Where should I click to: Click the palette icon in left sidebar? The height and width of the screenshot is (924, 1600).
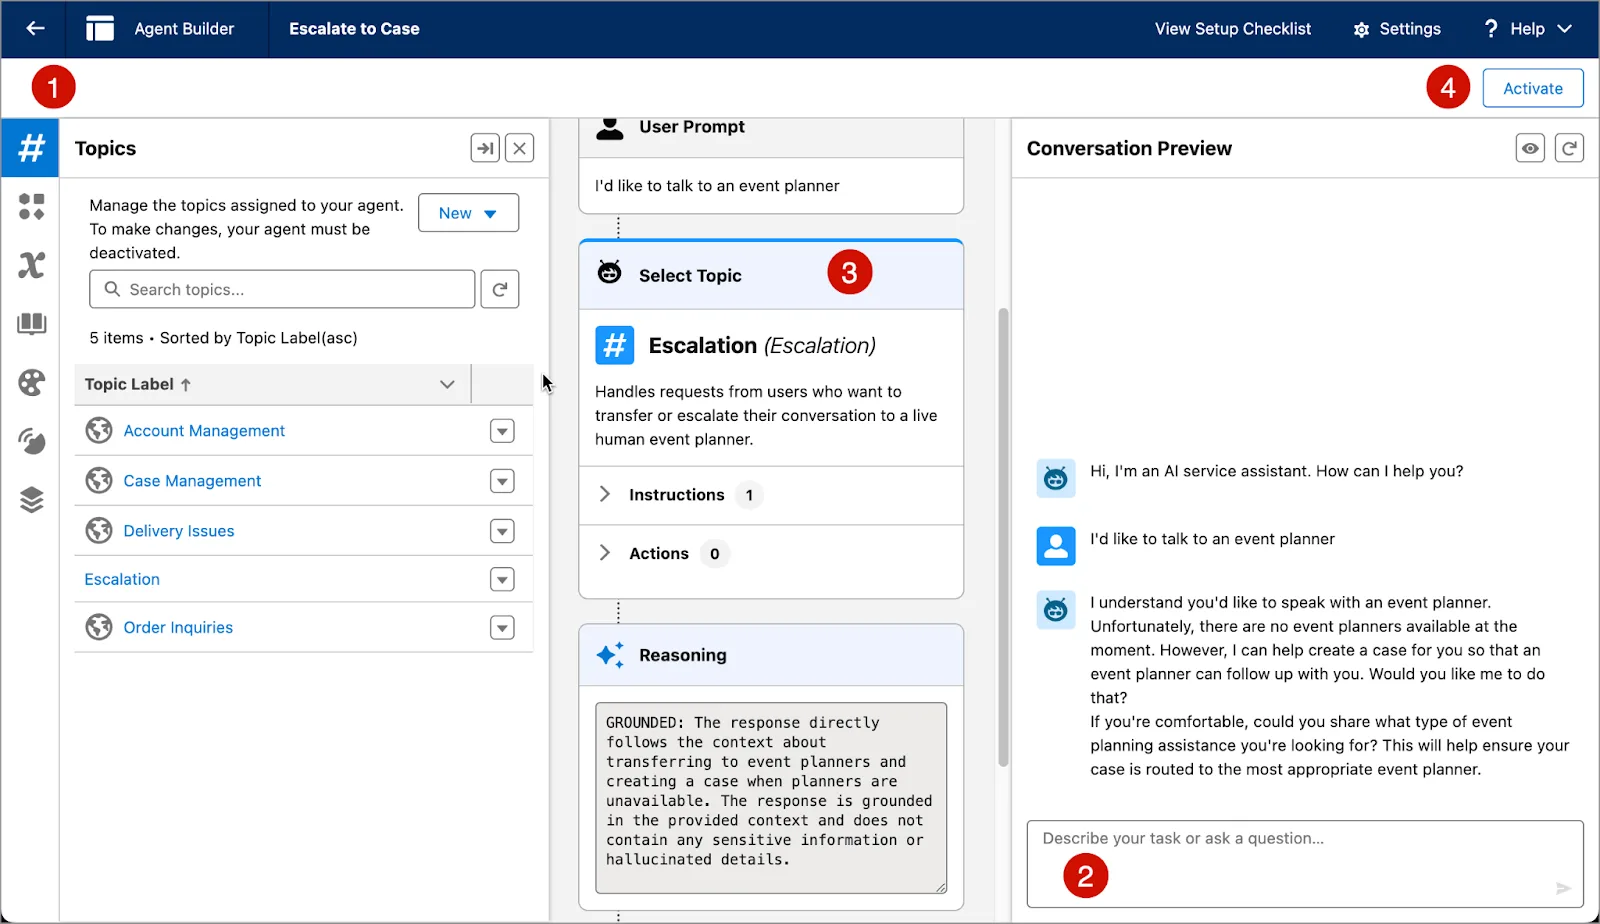tap(30, 383)
